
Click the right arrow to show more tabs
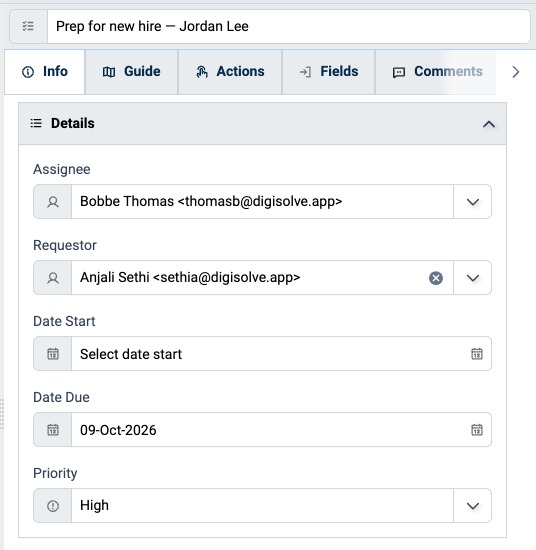pyautogui.click(x=515, y=72)
